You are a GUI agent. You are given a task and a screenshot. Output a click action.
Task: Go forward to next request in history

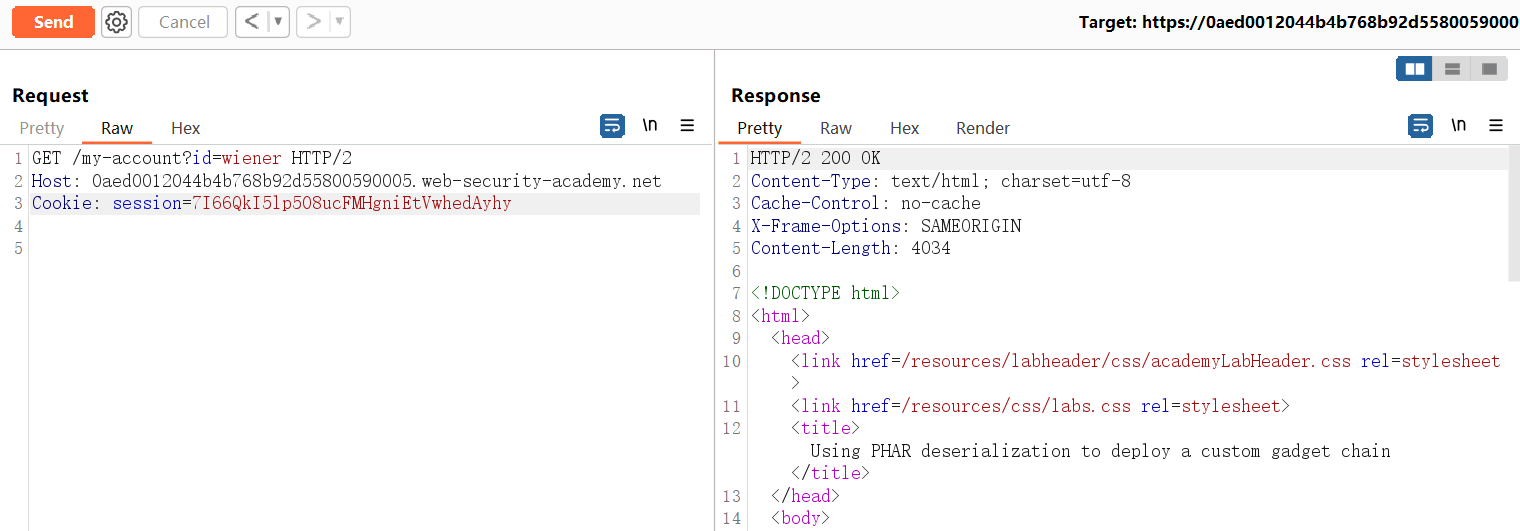click(x=313, y=22)
